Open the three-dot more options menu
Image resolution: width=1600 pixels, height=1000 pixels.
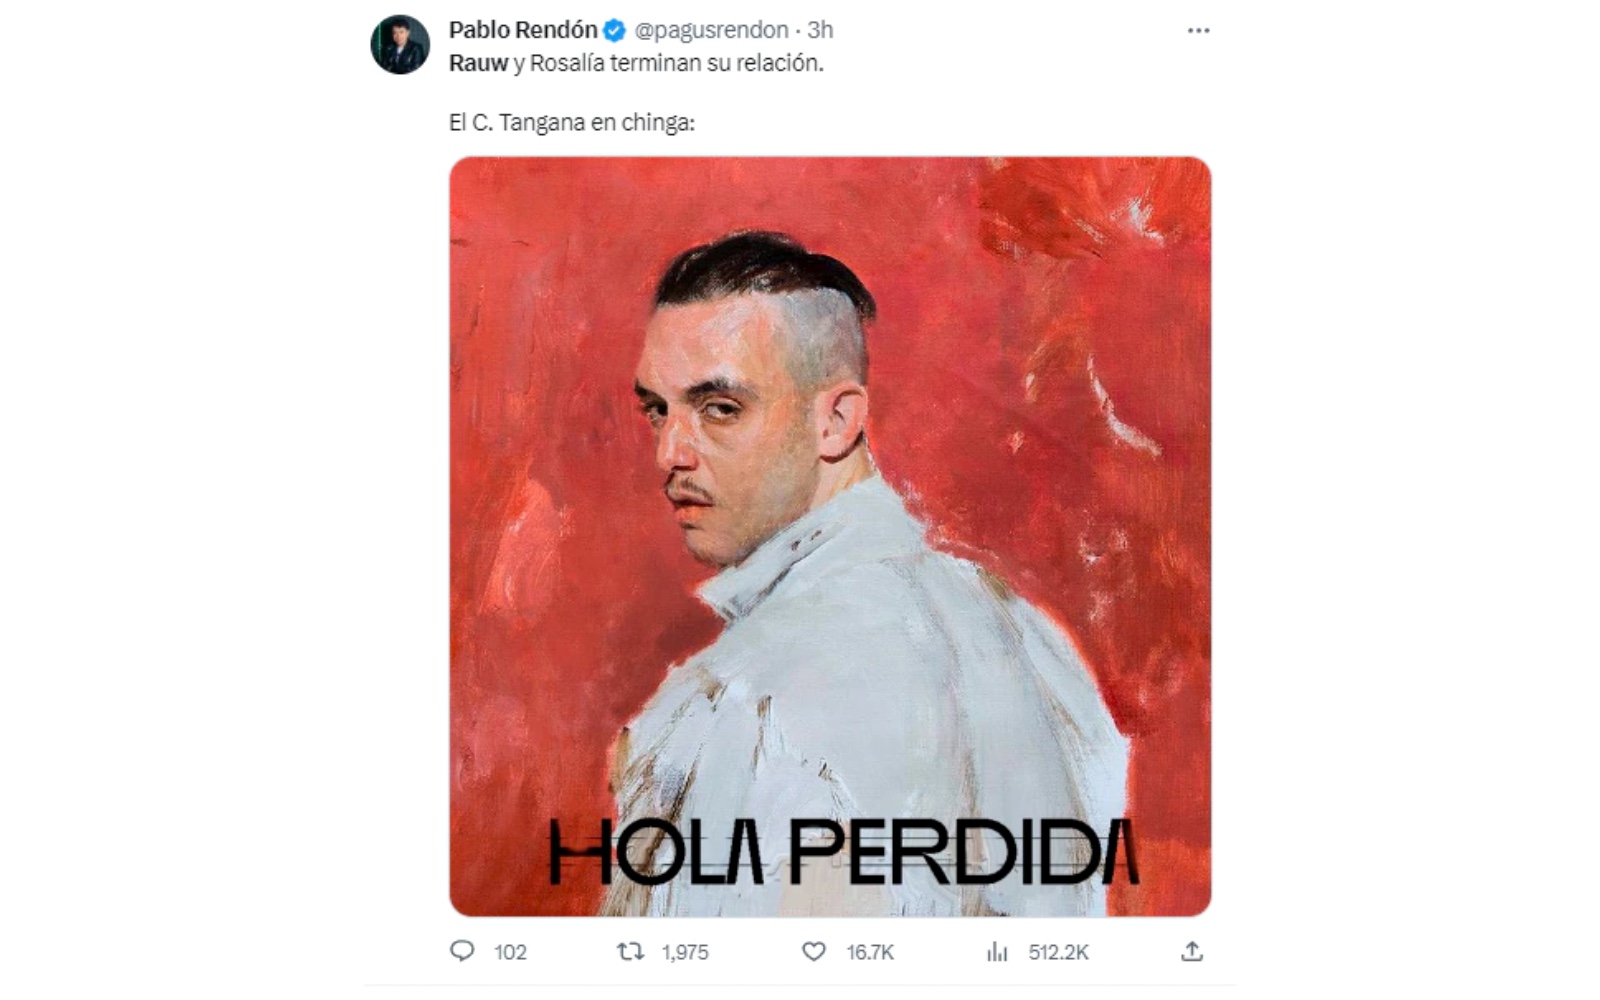[1198, 31]
